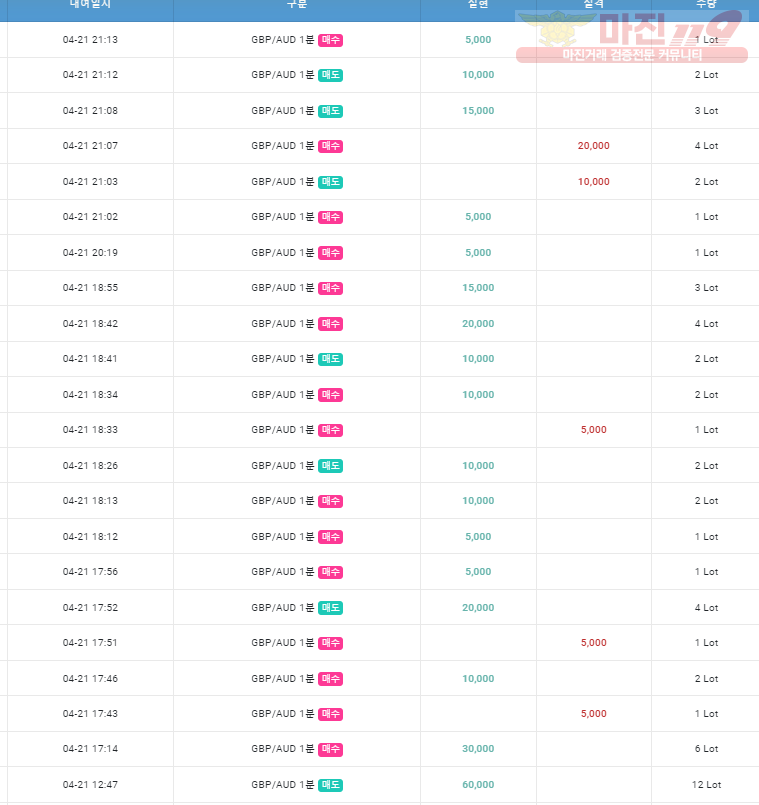Click the 매도 badge in the 04-21 17:52 row
This screenshot has height=805, width=759.
coord(330,608)
